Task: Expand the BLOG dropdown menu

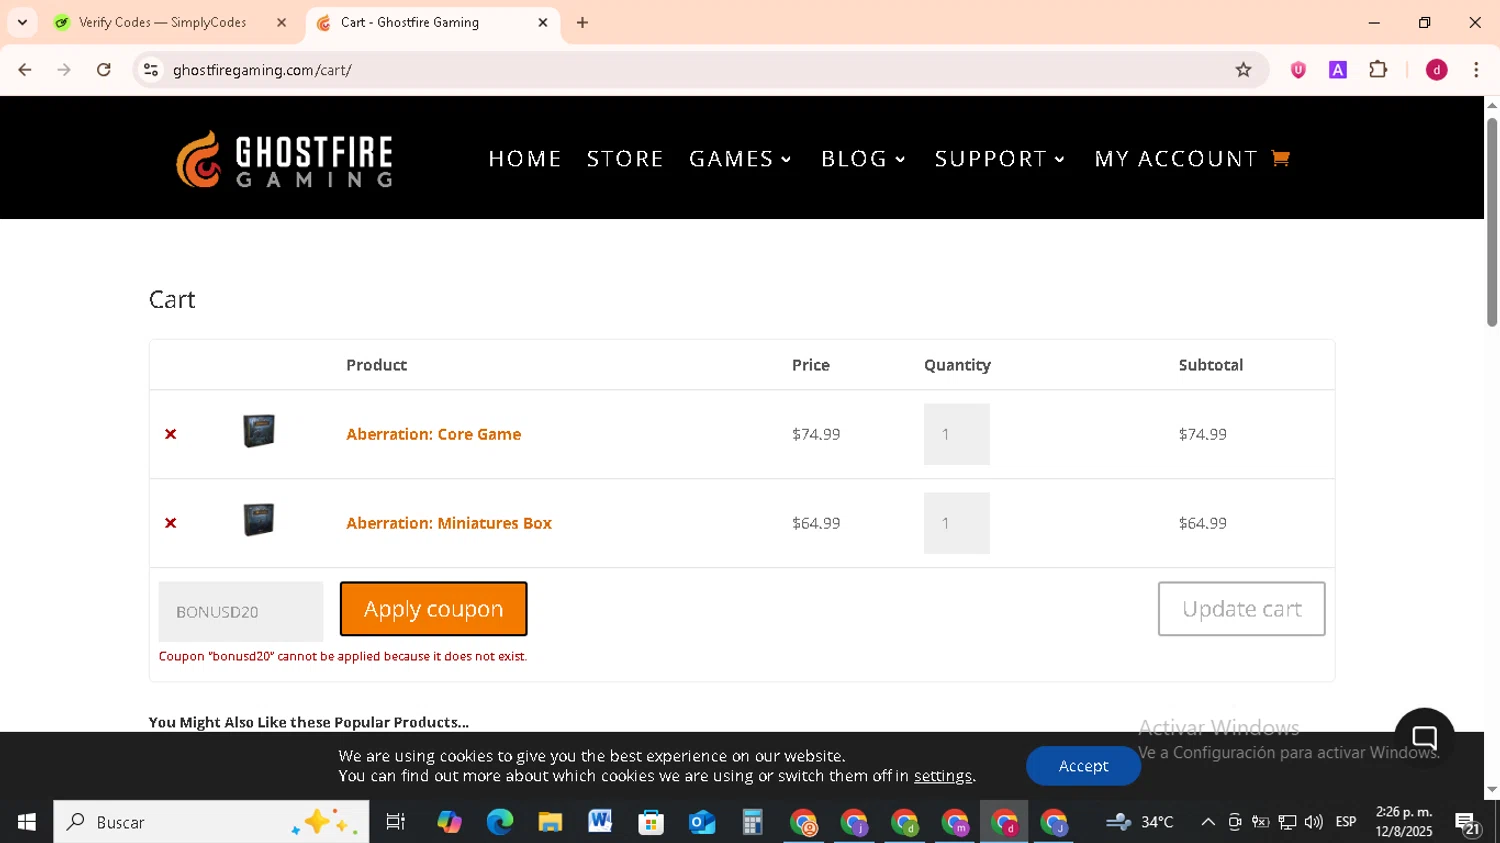Action: 864,159
